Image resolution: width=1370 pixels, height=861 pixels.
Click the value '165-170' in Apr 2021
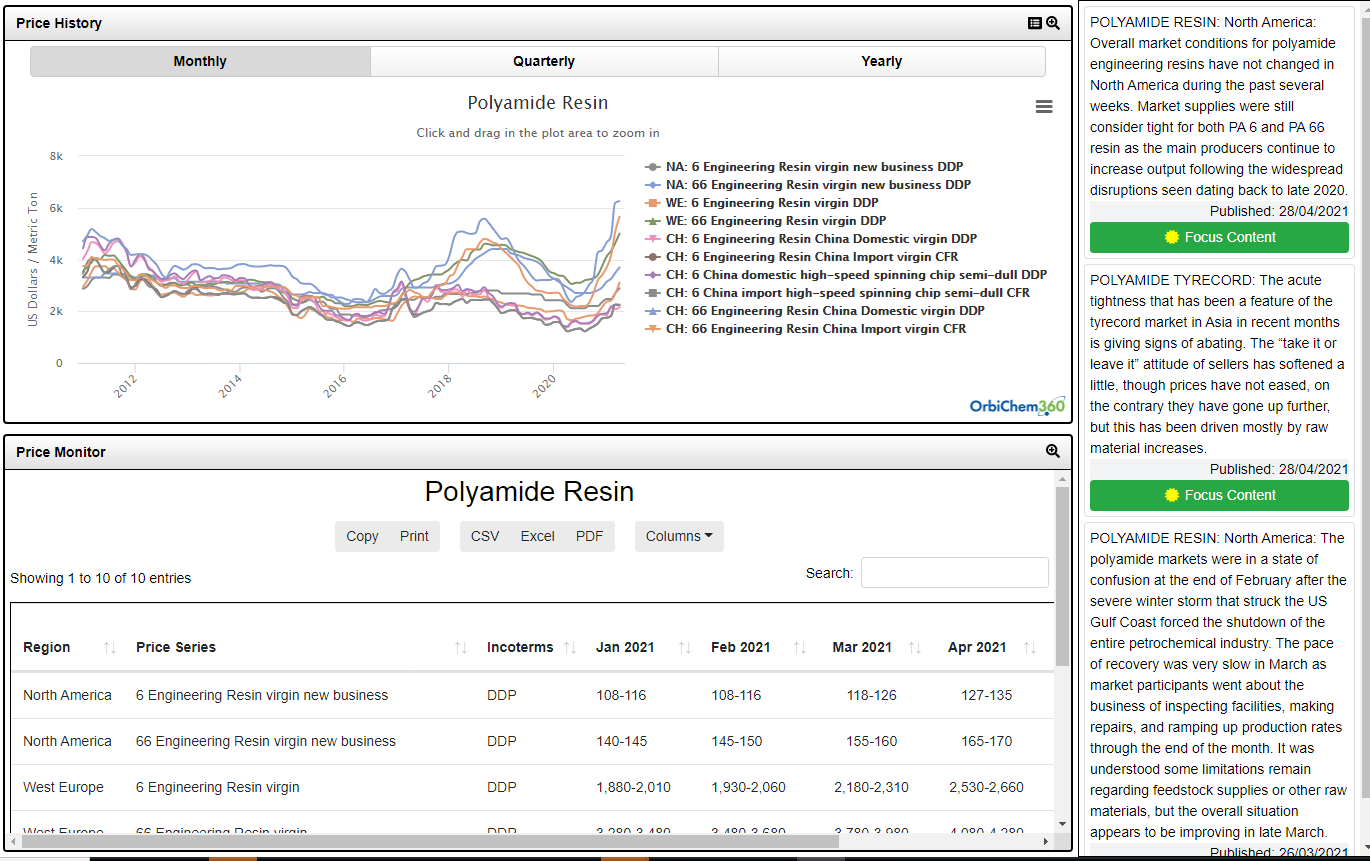point(986,741)
